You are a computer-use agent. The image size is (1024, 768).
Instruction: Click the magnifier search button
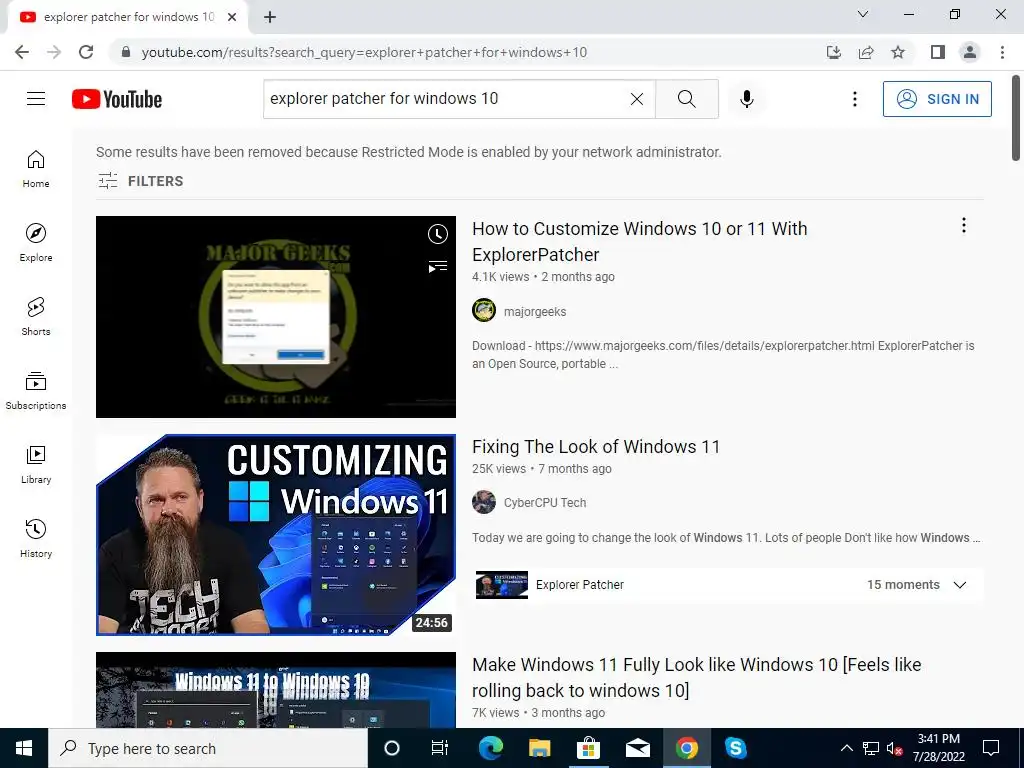click(686, 99)
